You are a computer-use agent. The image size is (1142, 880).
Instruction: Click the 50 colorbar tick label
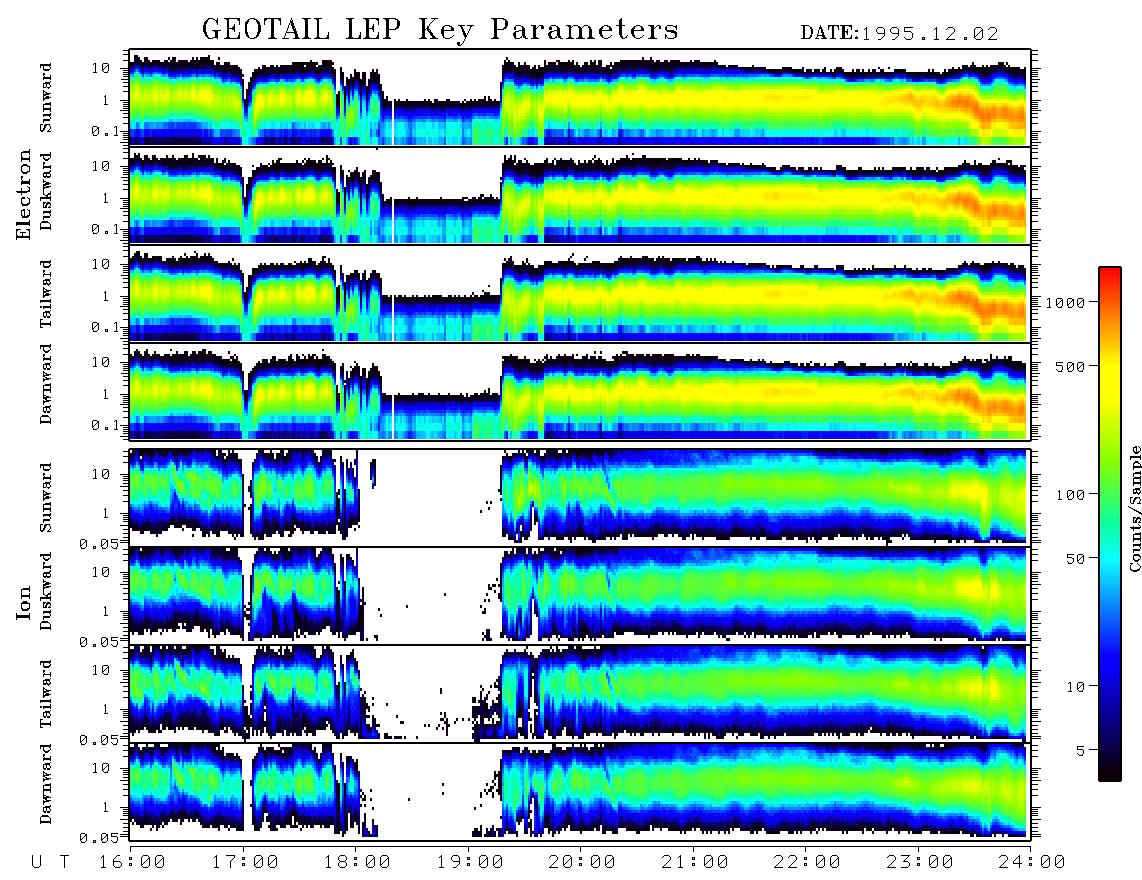coord(1075,559)
